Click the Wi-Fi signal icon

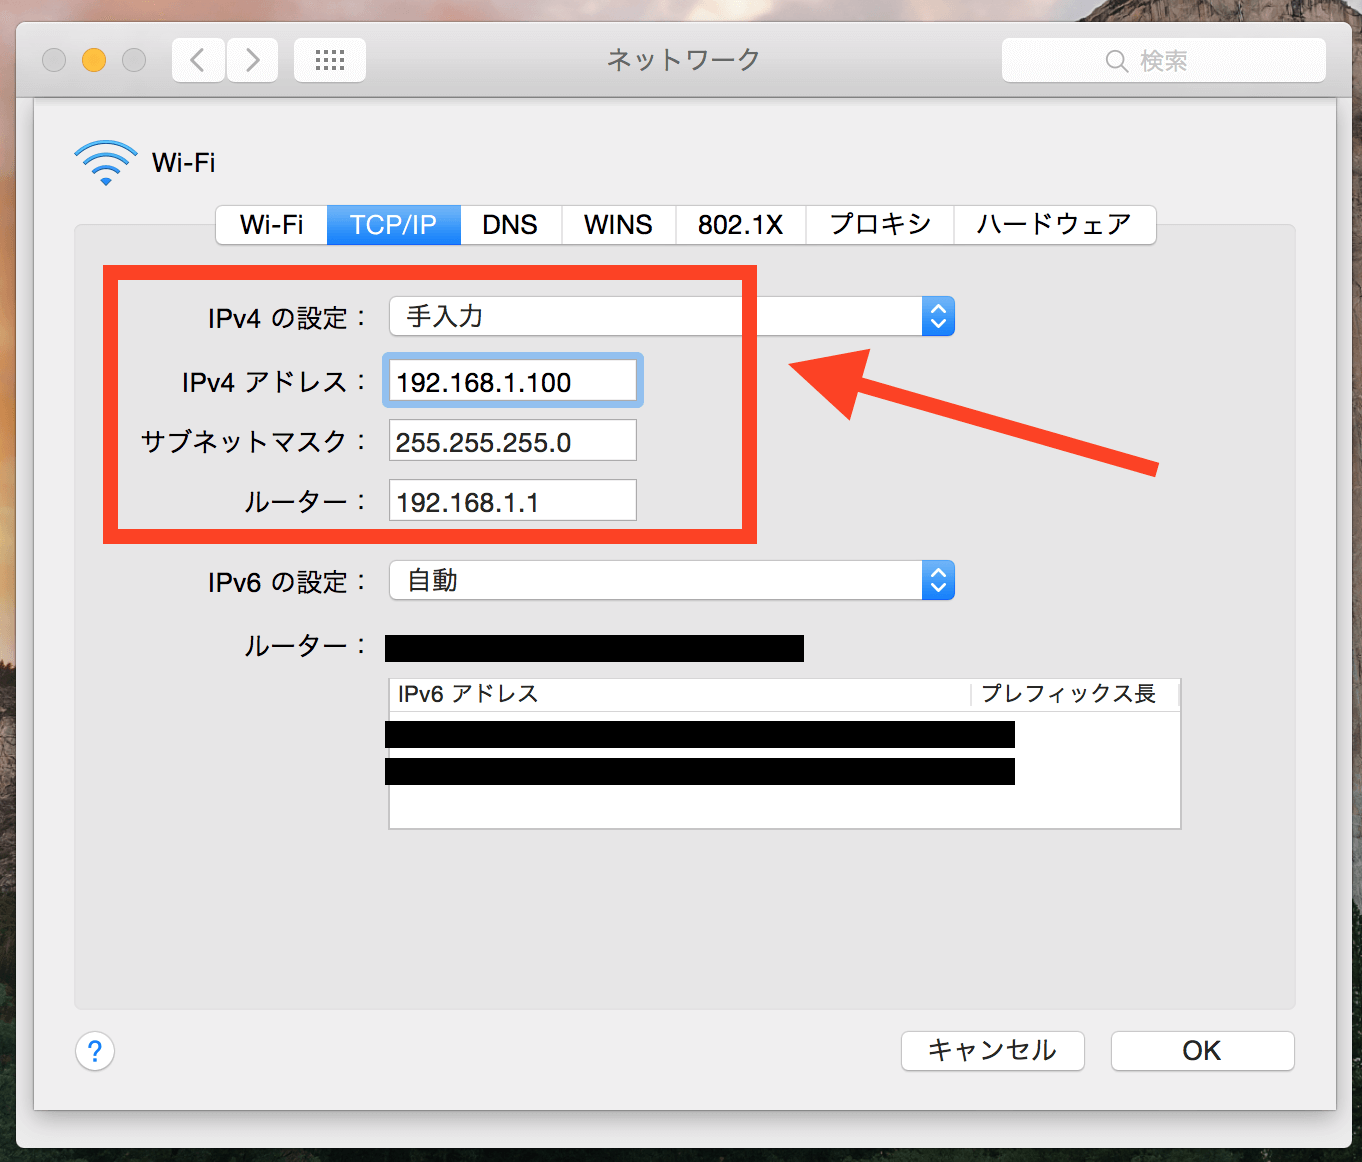[x=104, y=161]
